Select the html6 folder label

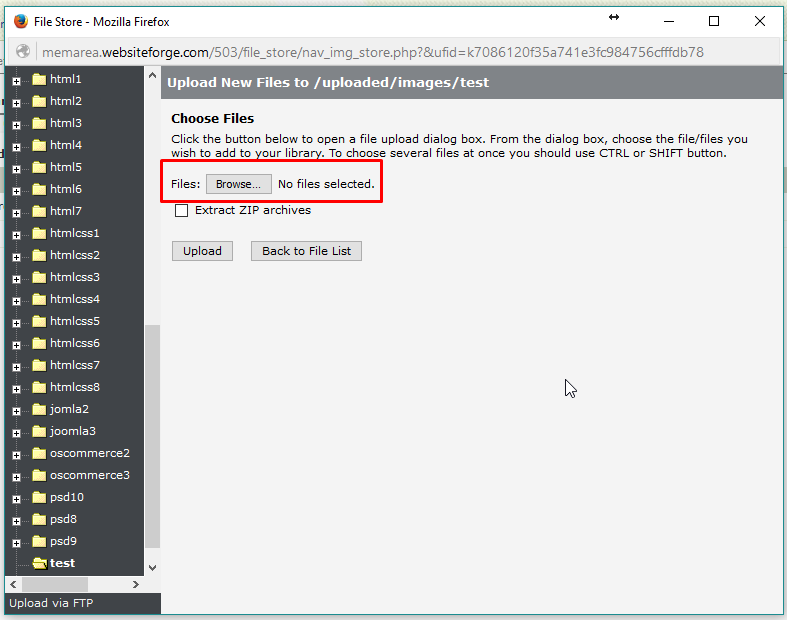coord(66,189)
